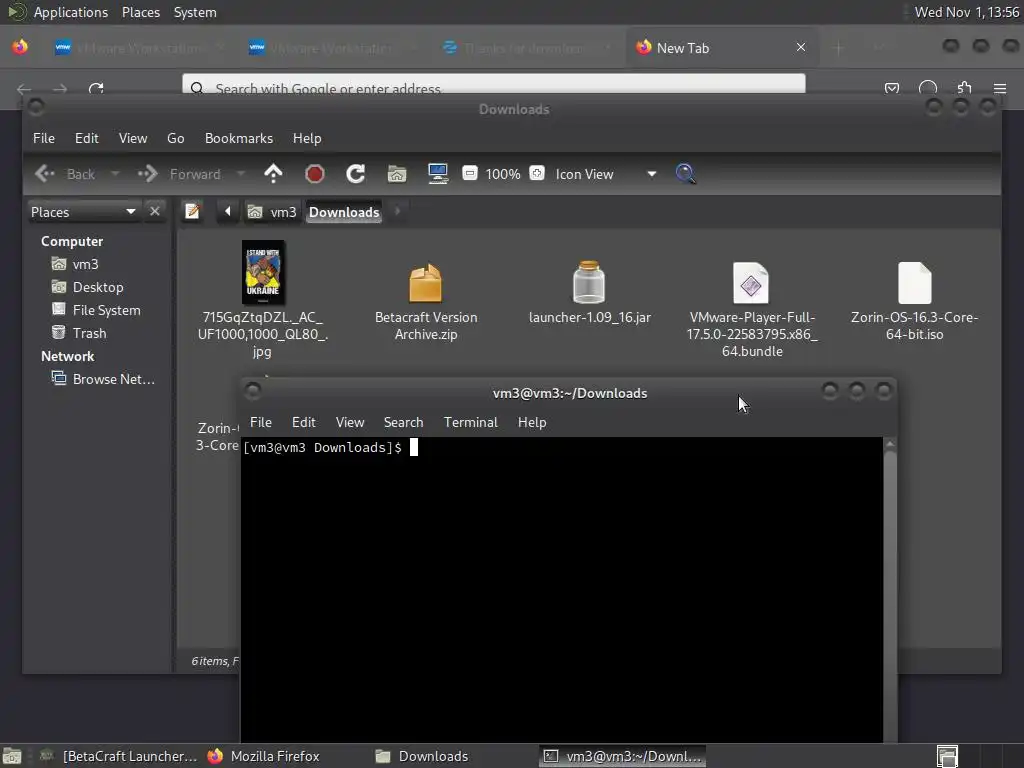The width and height of the screenshot is (1024, 768).
Task: Open terminal Terminal menu
Action: point(470,422)
